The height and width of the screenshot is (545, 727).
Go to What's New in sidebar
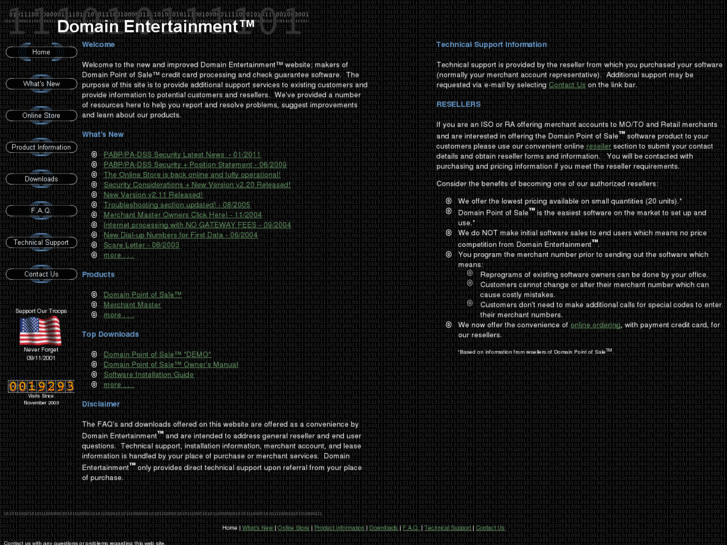point(41,84)
